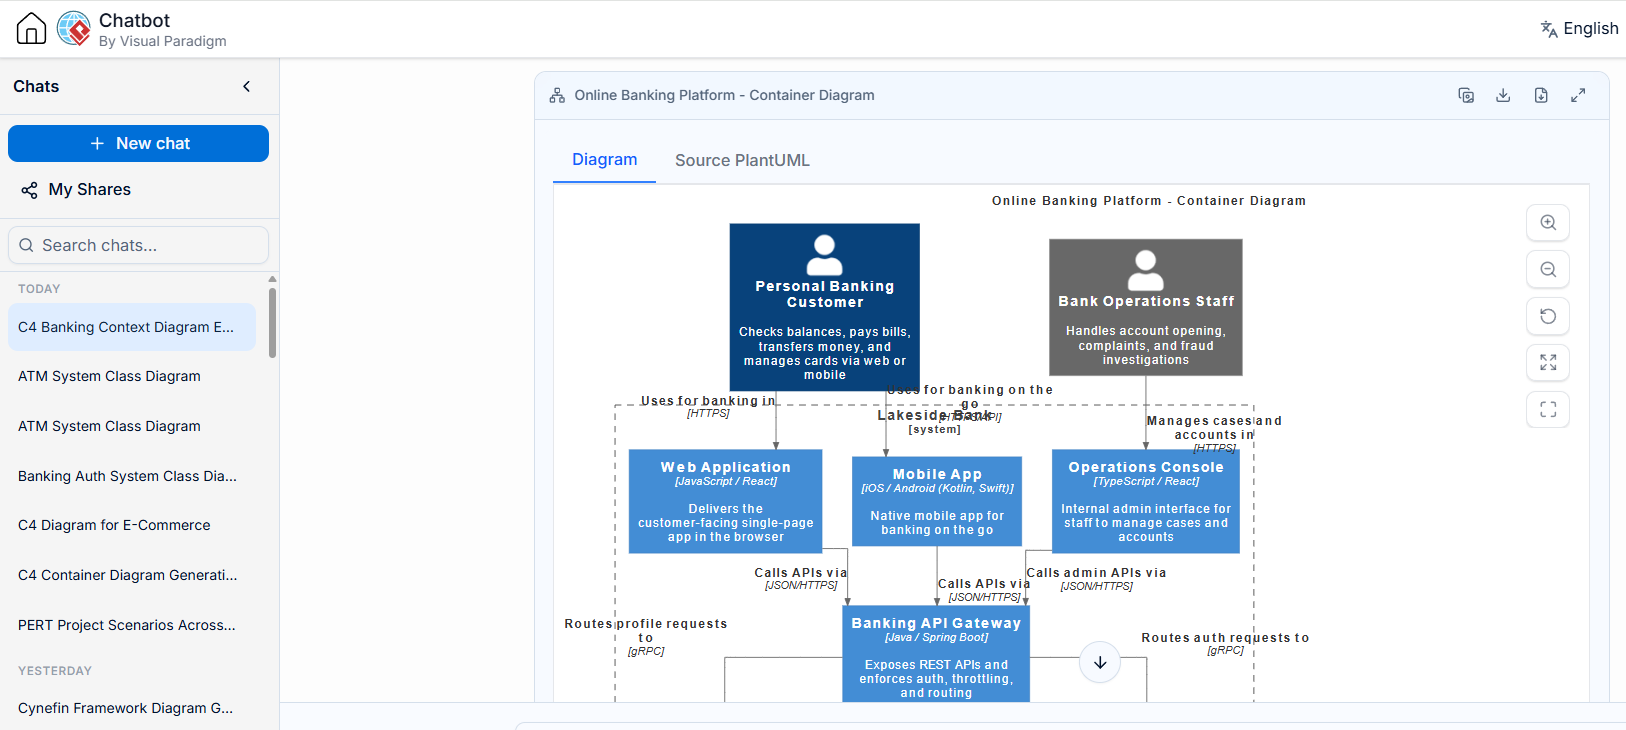
Task: Click the Visual Paradigm Chatbot logo
Action: click(x=74, y=28)
